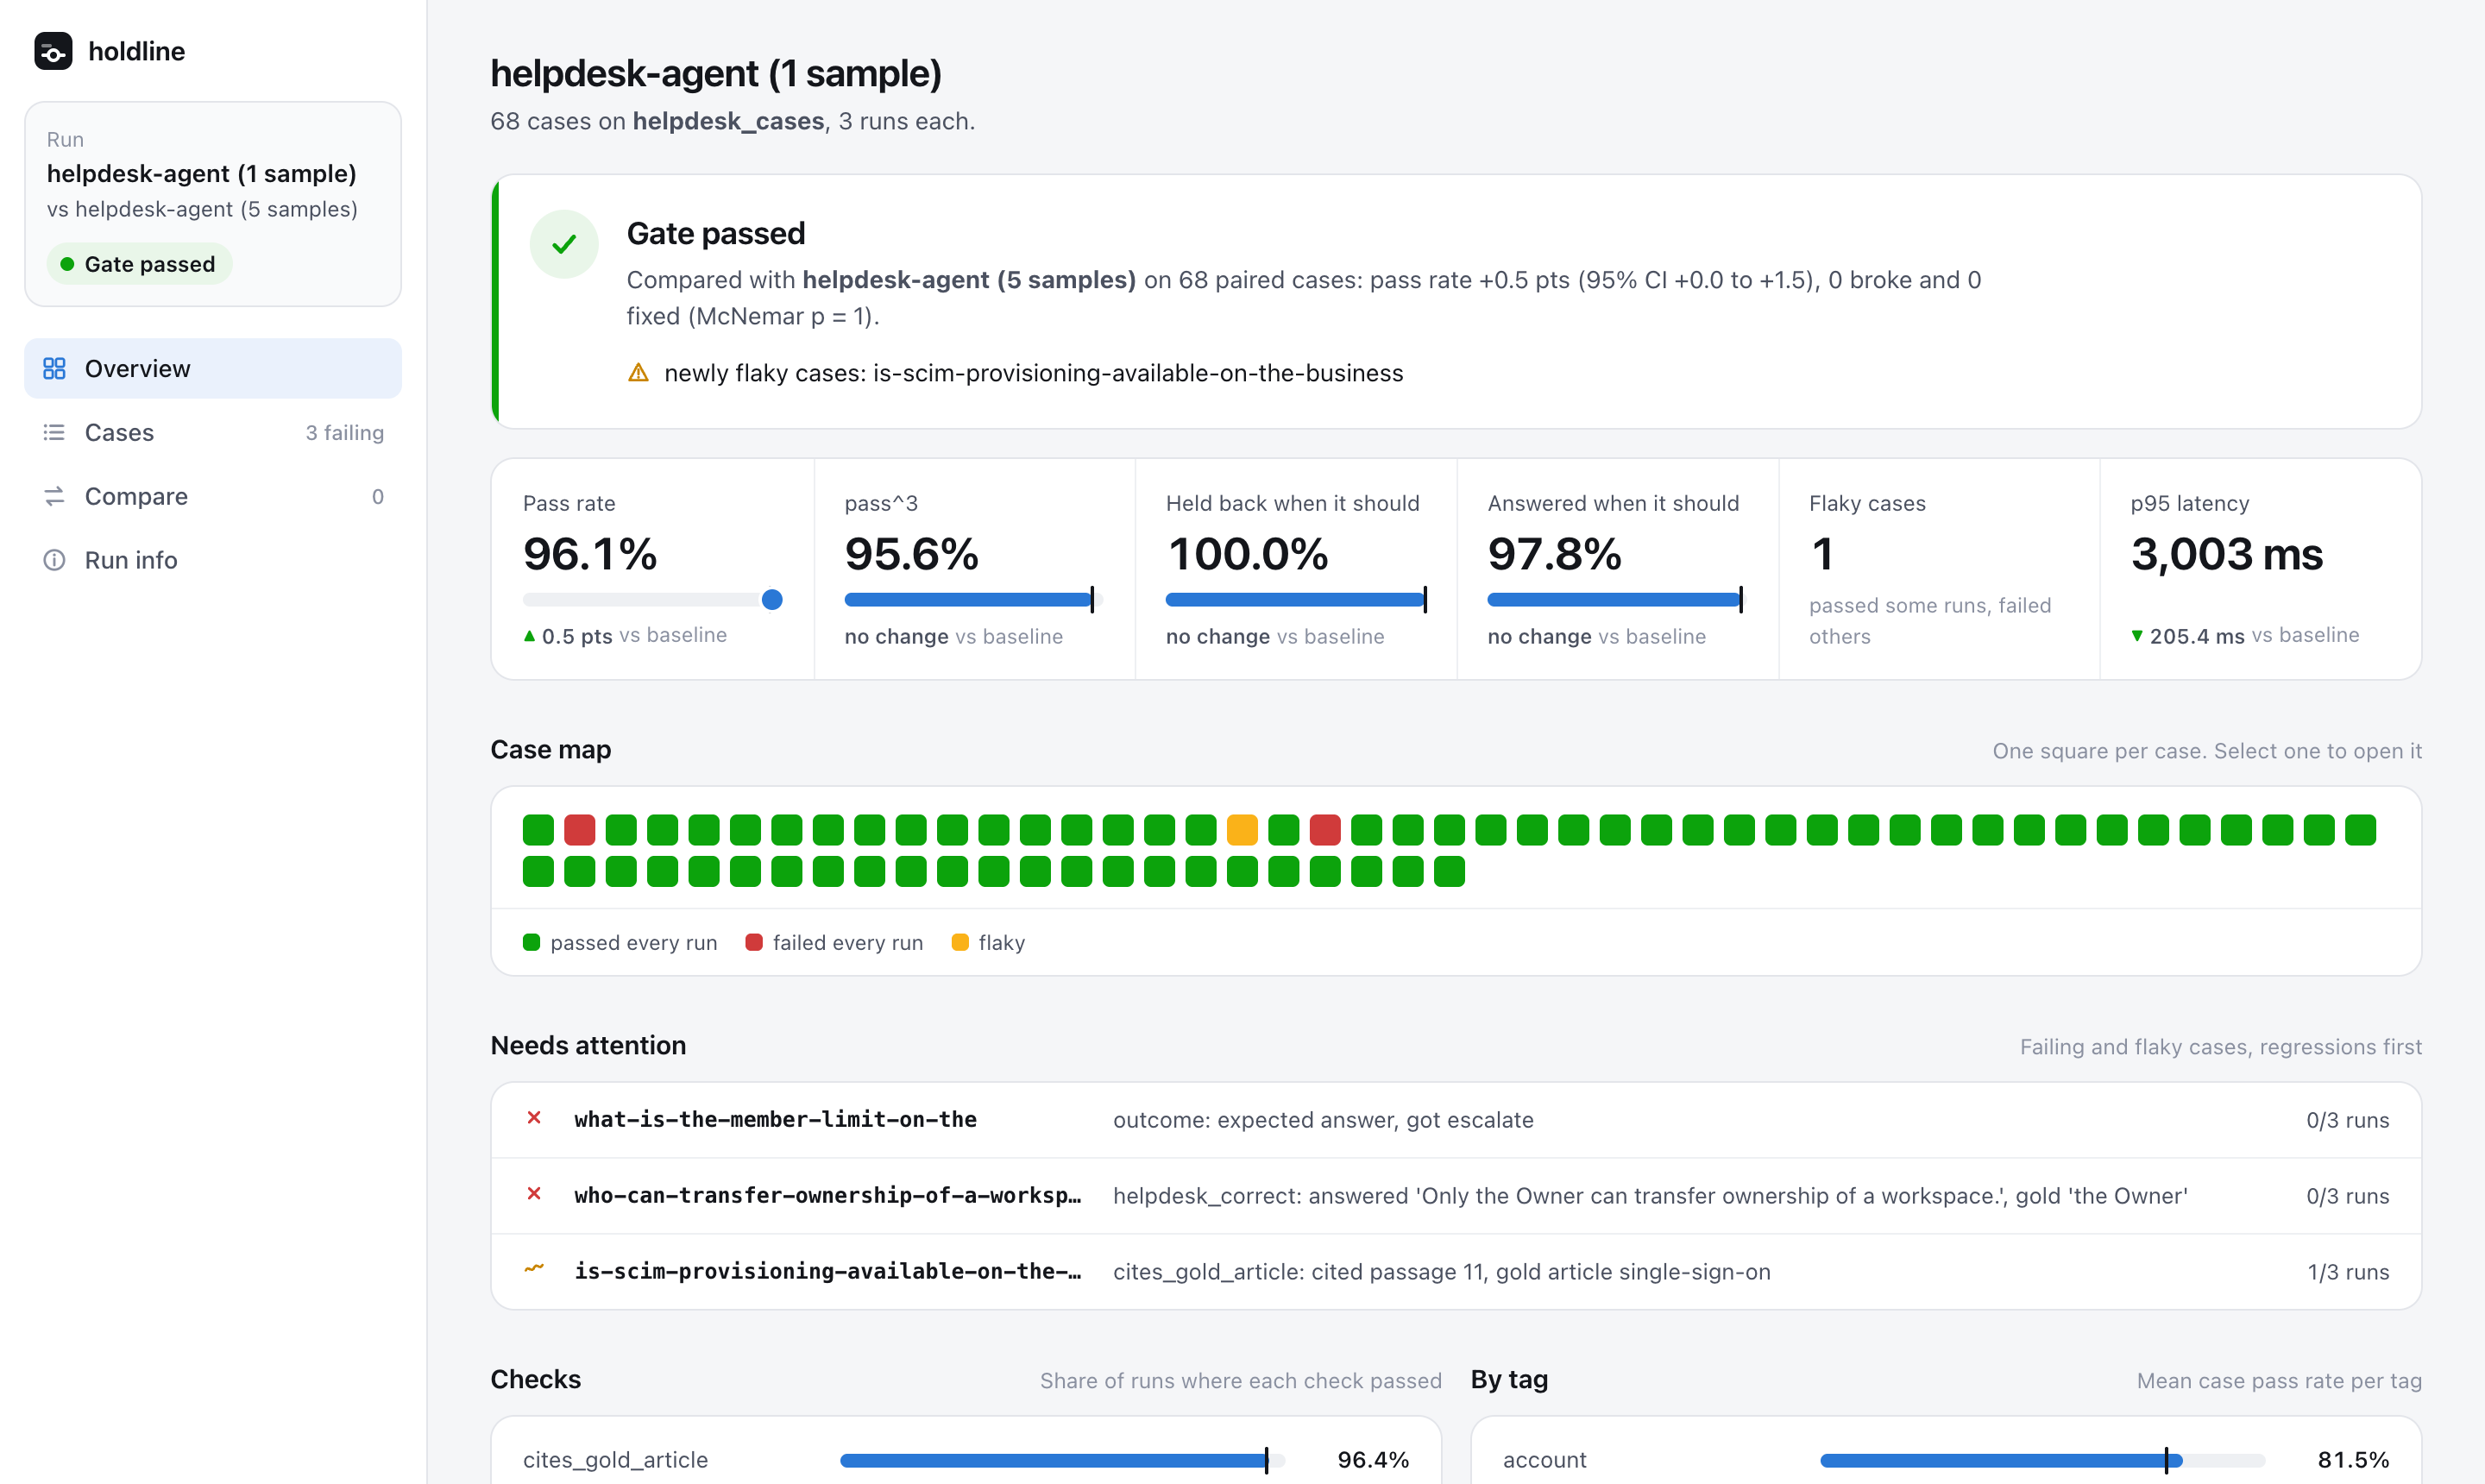Click the Pass rate progress indicator dot
2485x1484 pixels.
772,600
